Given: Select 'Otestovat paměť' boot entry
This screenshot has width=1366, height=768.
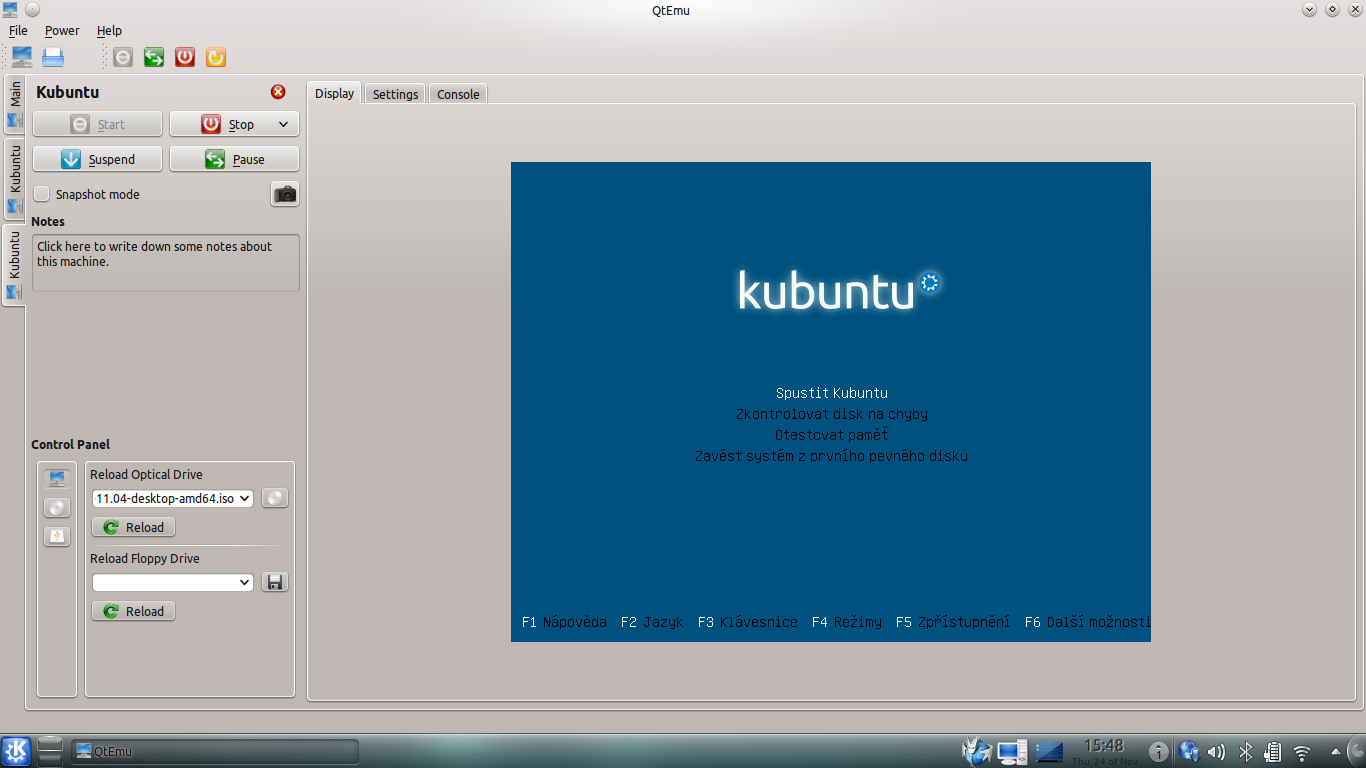Looking at the screenshot, I should pyautogui.click(x=831, y=435).
